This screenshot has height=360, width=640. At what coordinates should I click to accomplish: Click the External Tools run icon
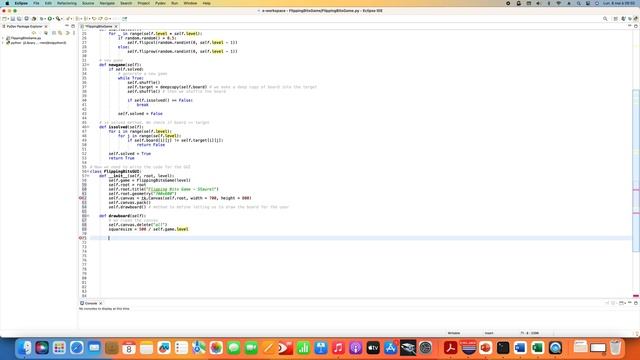point(59,19)
